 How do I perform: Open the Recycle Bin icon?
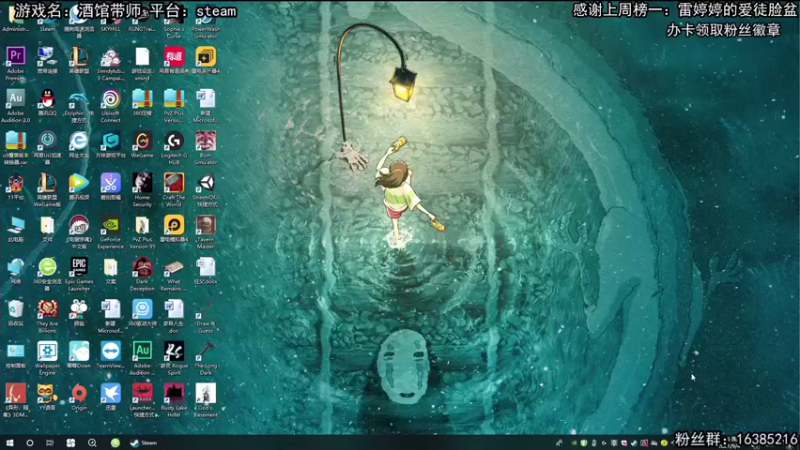15,310
